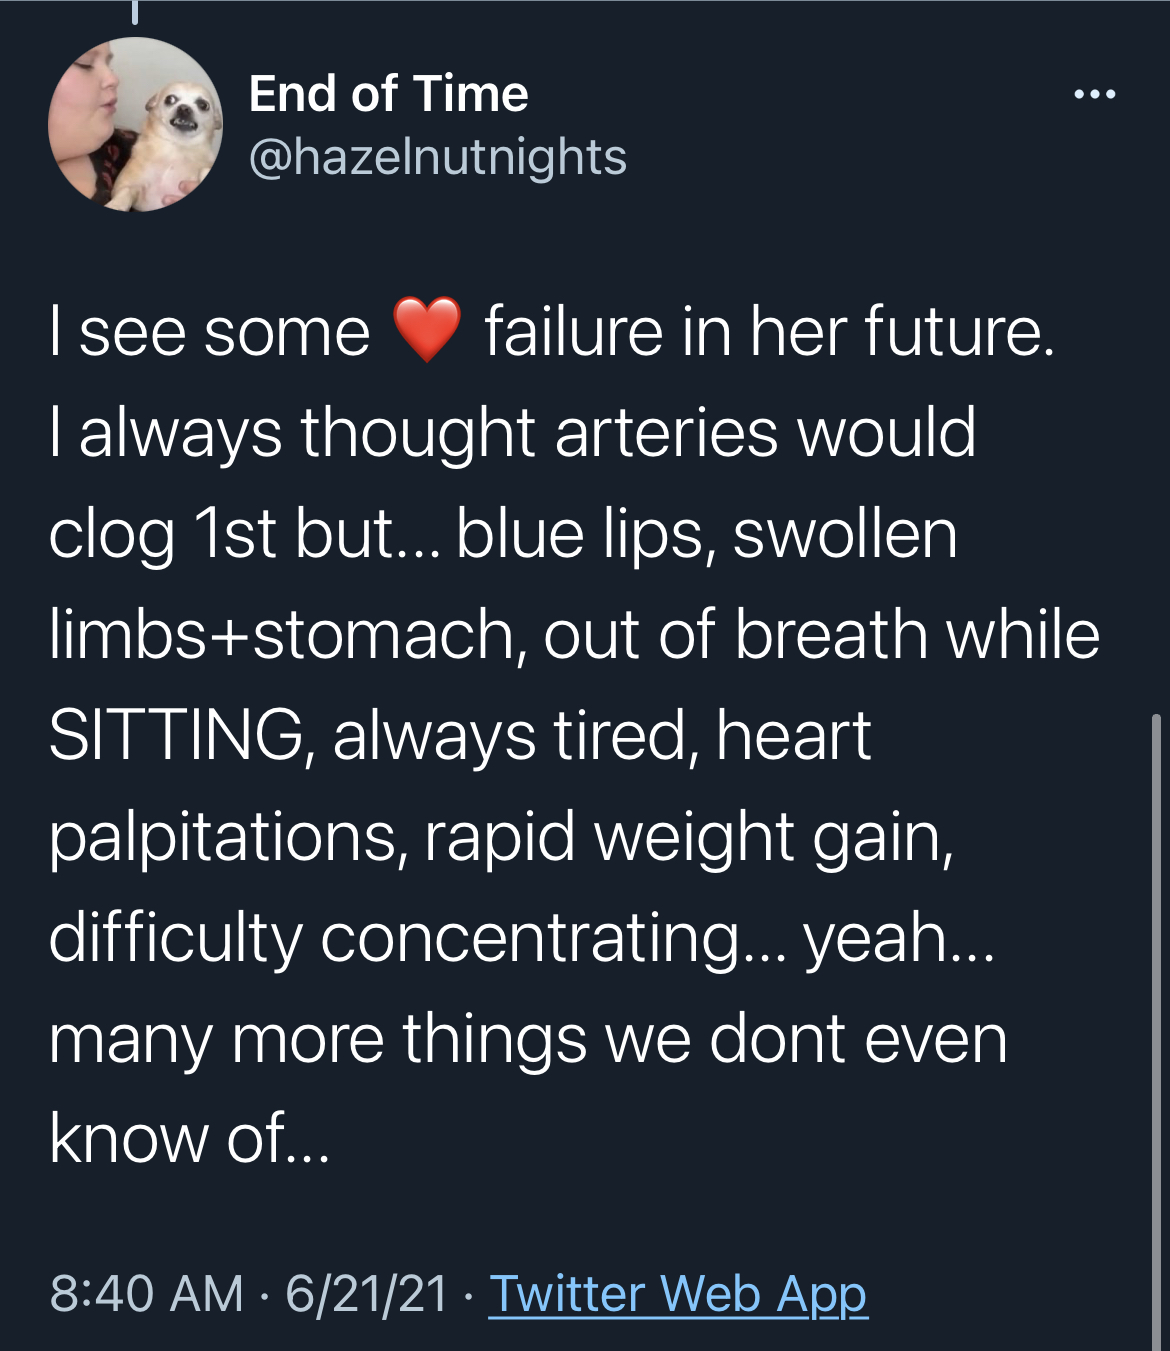This screenshot has width=1170, height=1351.
Task: Click the word 'palpitations' in the tweet
Action: tap(222, 838)
